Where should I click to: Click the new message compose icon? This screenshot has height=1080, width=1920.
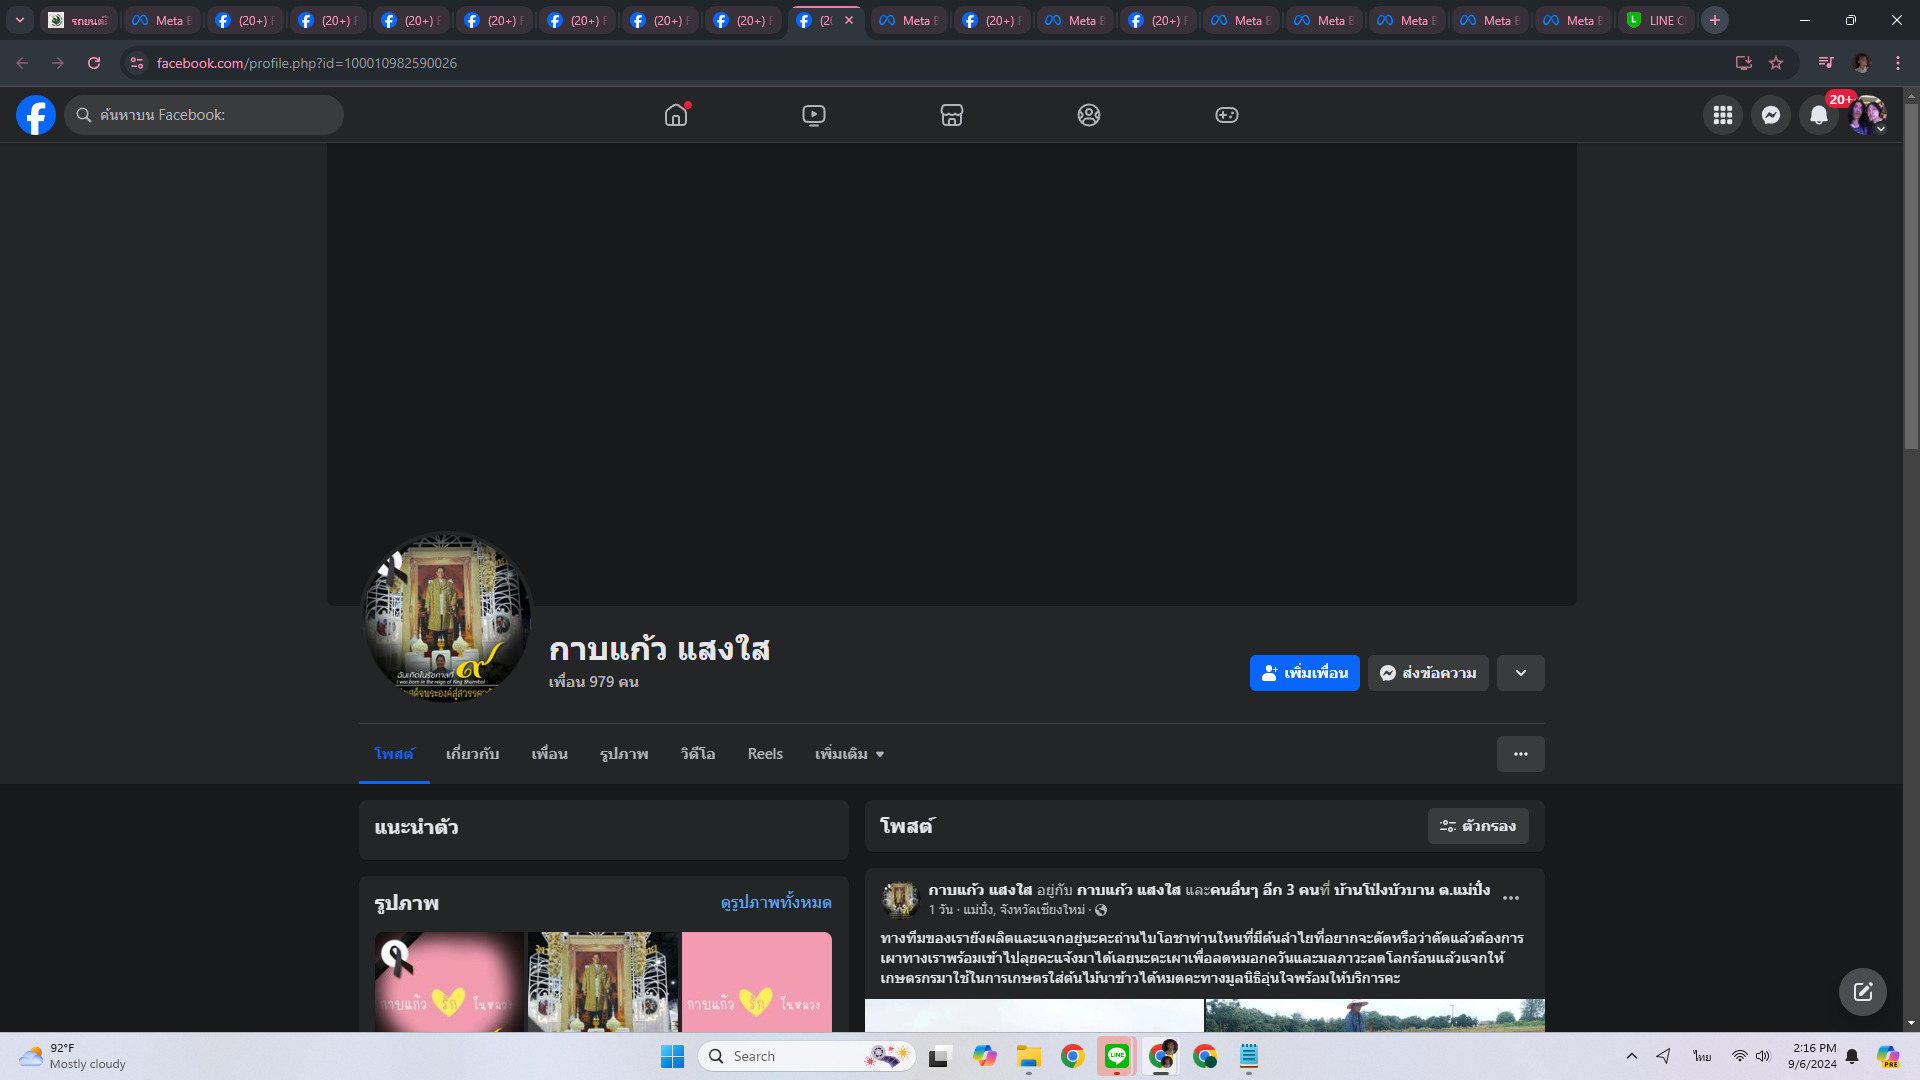1862,991
